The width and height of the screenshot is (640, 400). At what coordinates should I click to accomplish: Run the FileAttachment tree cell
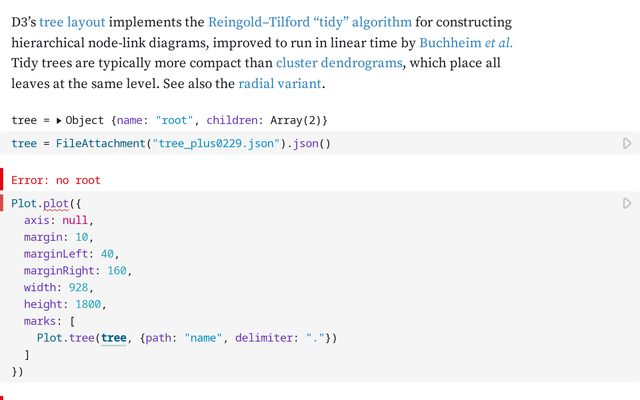click(627, 143)
